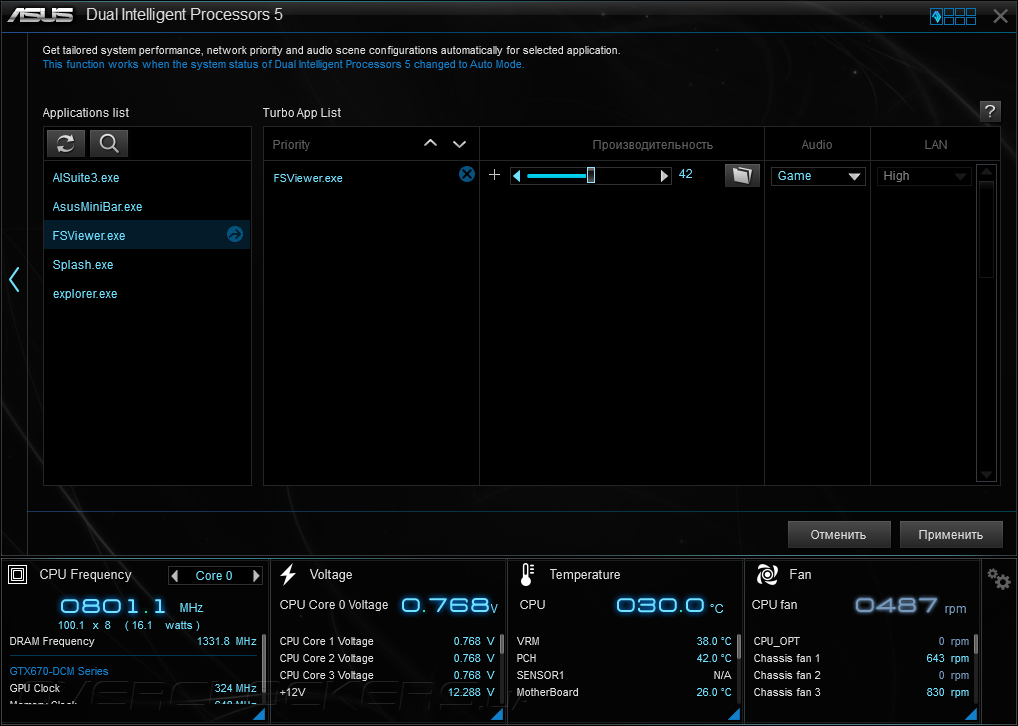Click the DRAM Frequency row

coord(133,641)
